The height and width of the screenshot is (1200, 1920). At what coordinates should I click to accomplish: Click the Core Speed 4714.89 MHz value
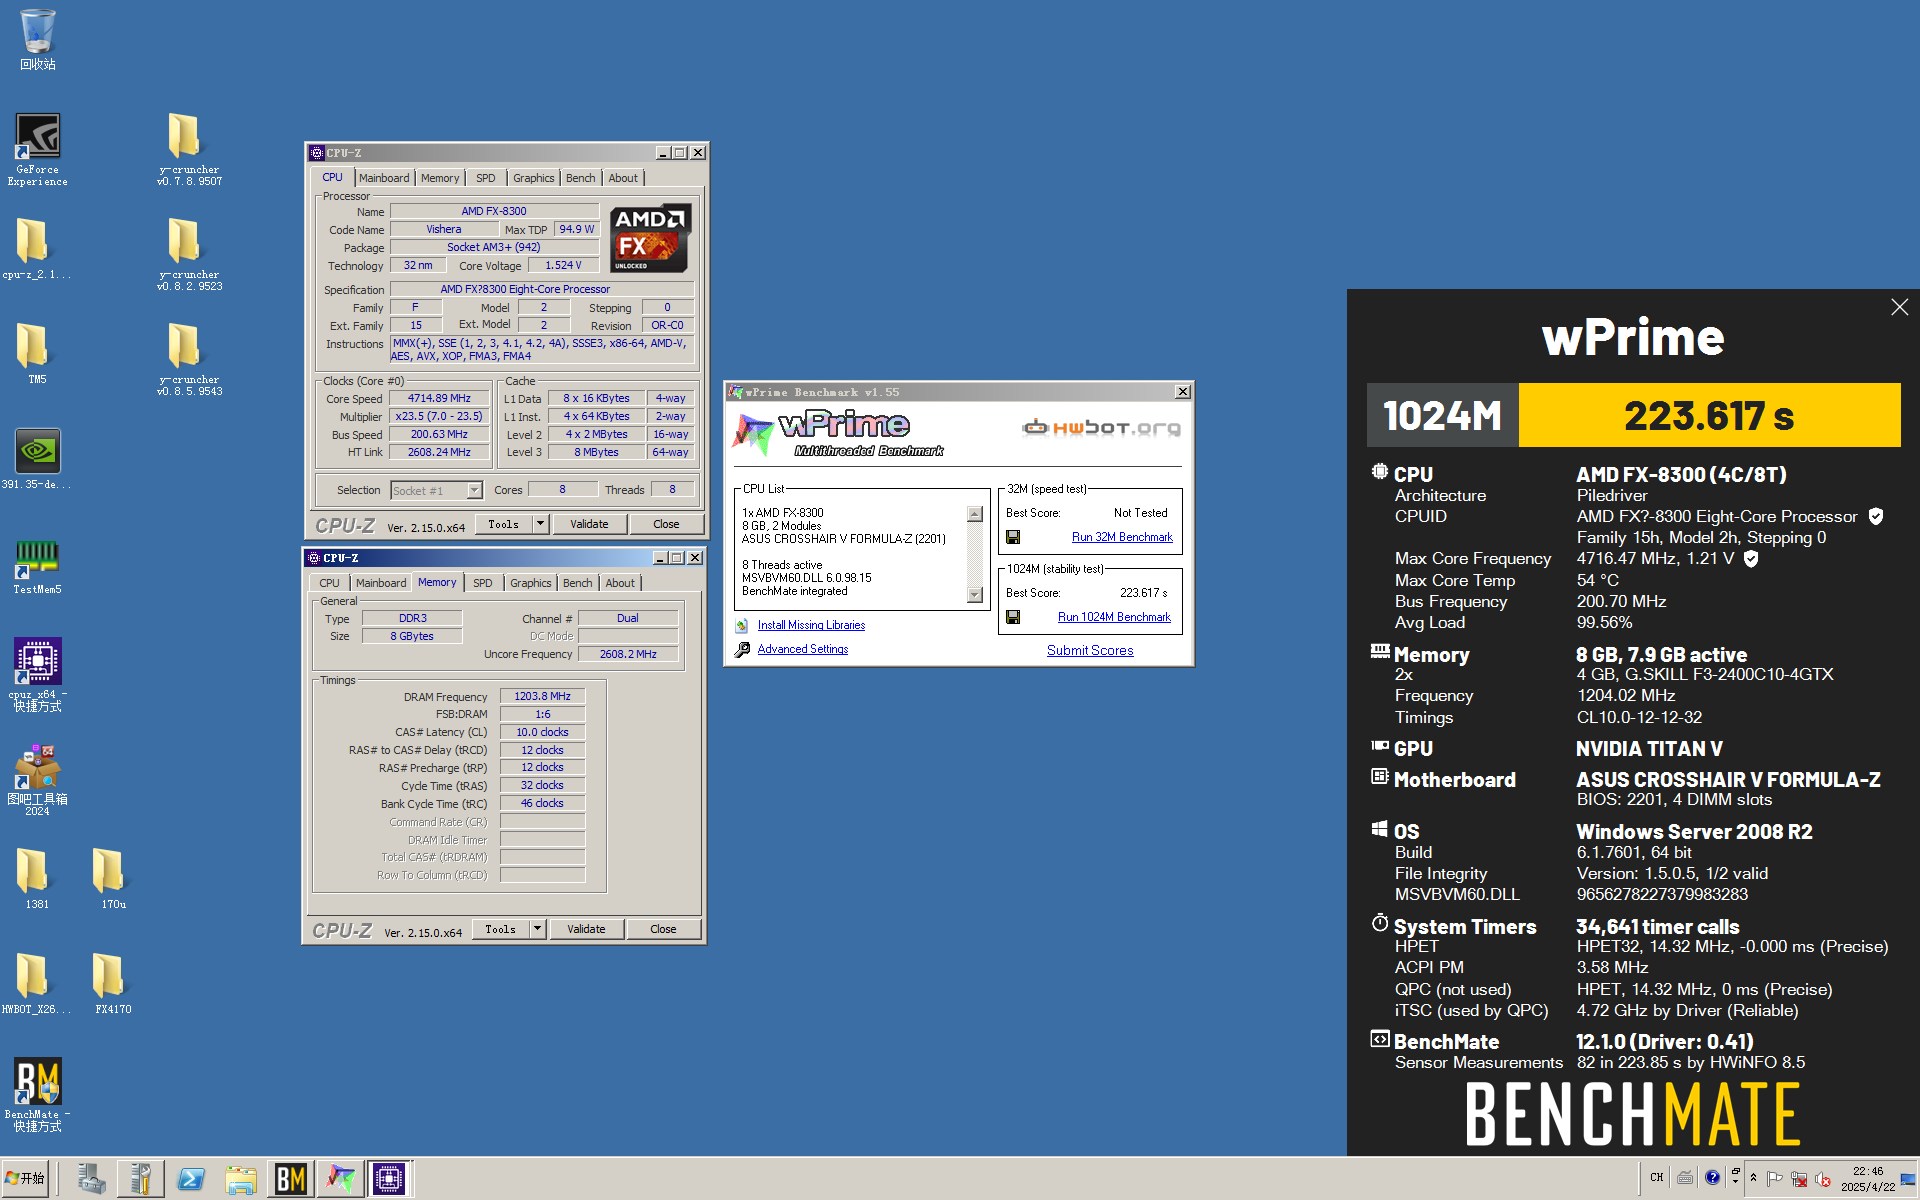click(x=439, y=398)
